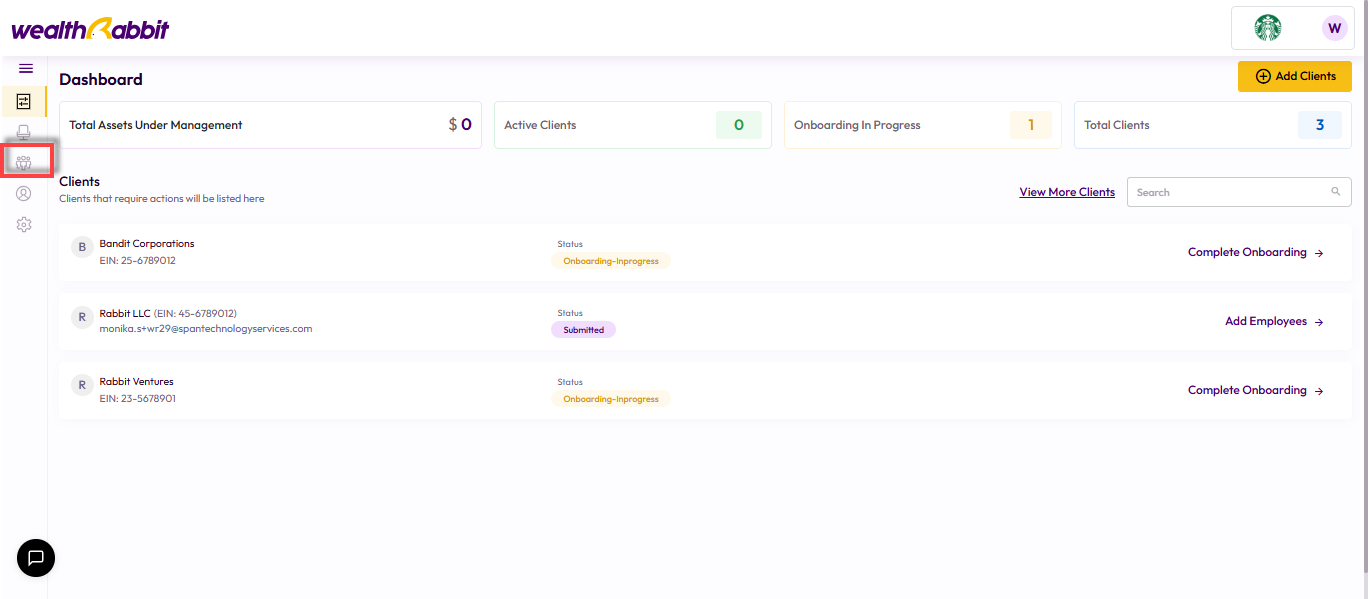1368x599 pixels.
Task: Click the search magnifier icon
Action: [x=1335, y=192]
